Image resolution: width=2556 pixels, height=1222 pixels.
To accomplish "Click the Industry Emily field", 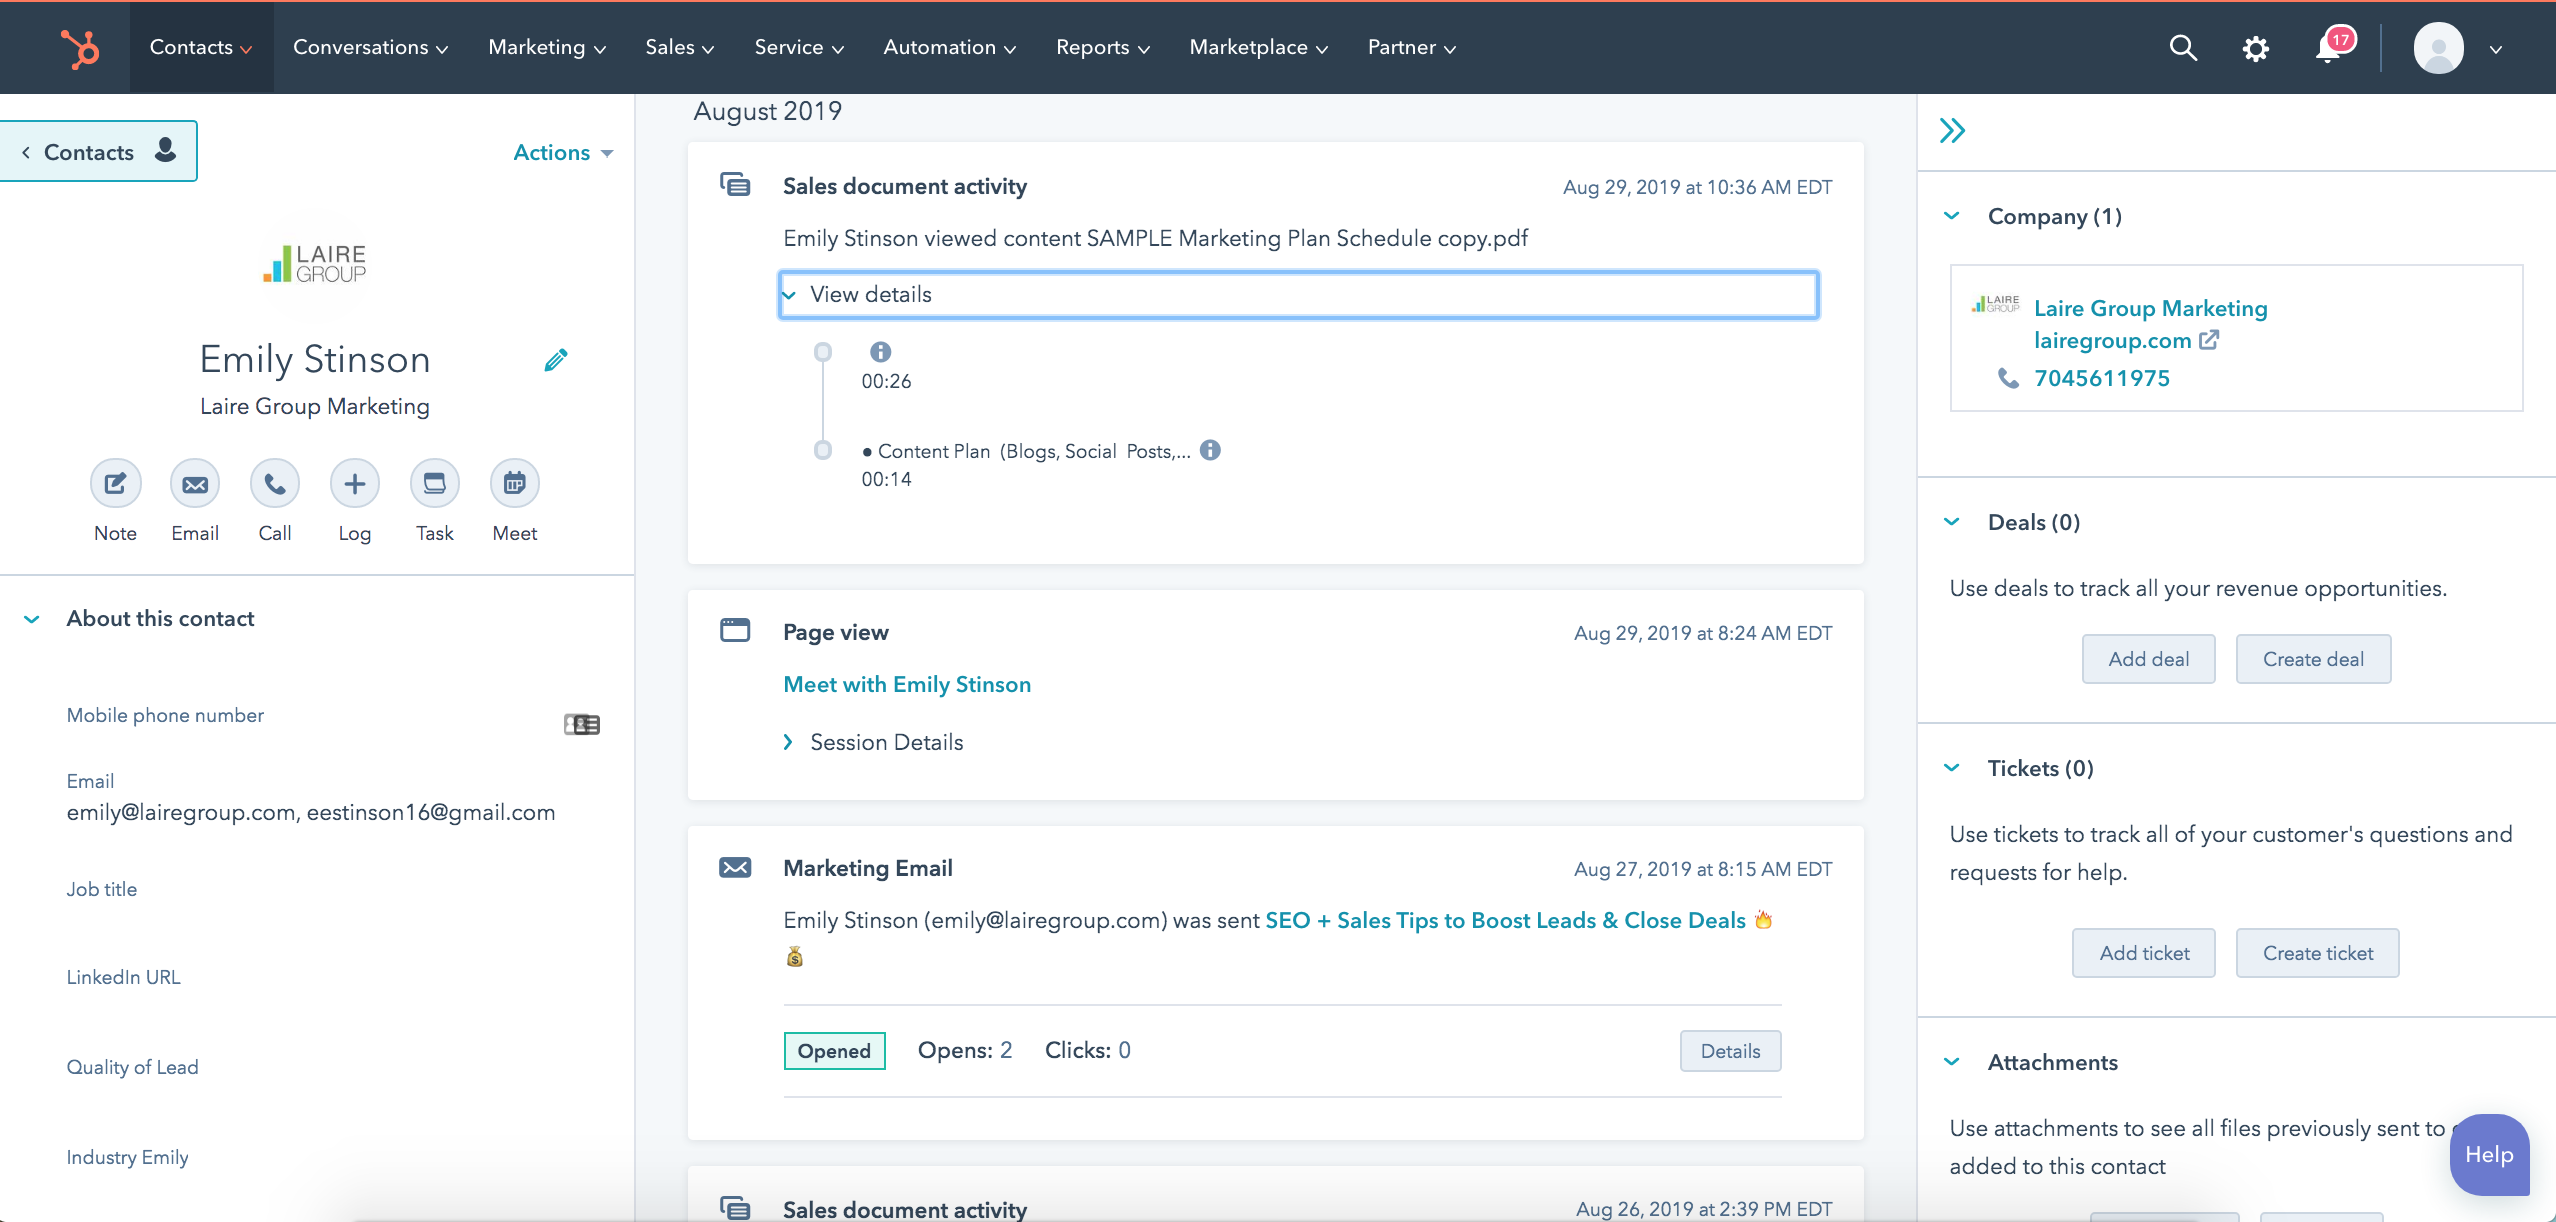I will tap(127, 1157).
